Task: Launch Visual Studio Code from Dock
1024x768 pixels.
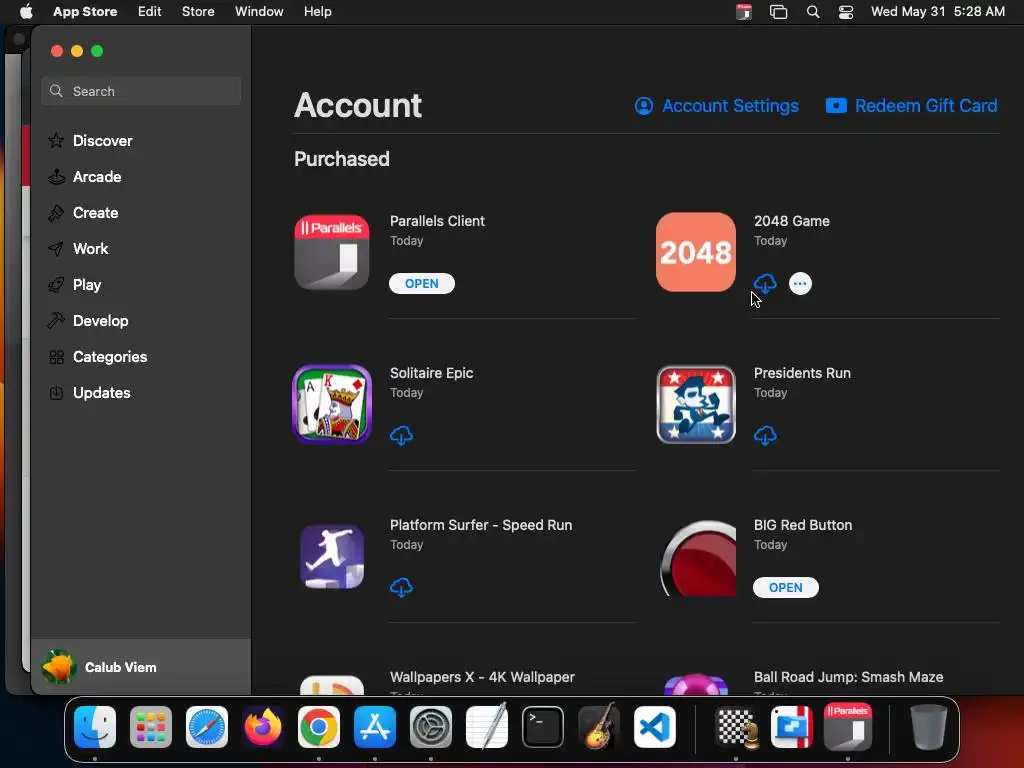Action: (655, 727)
